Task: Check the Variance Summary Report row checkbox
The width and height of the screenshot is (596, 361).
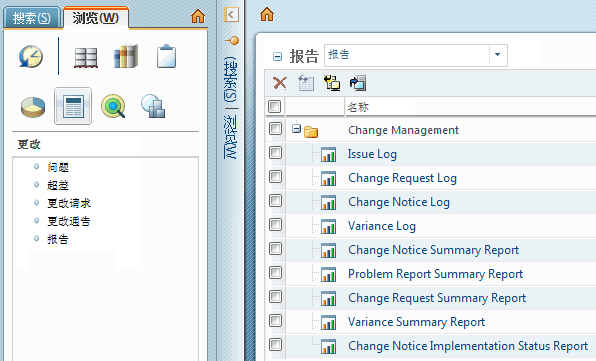Action: click(276, 320)
